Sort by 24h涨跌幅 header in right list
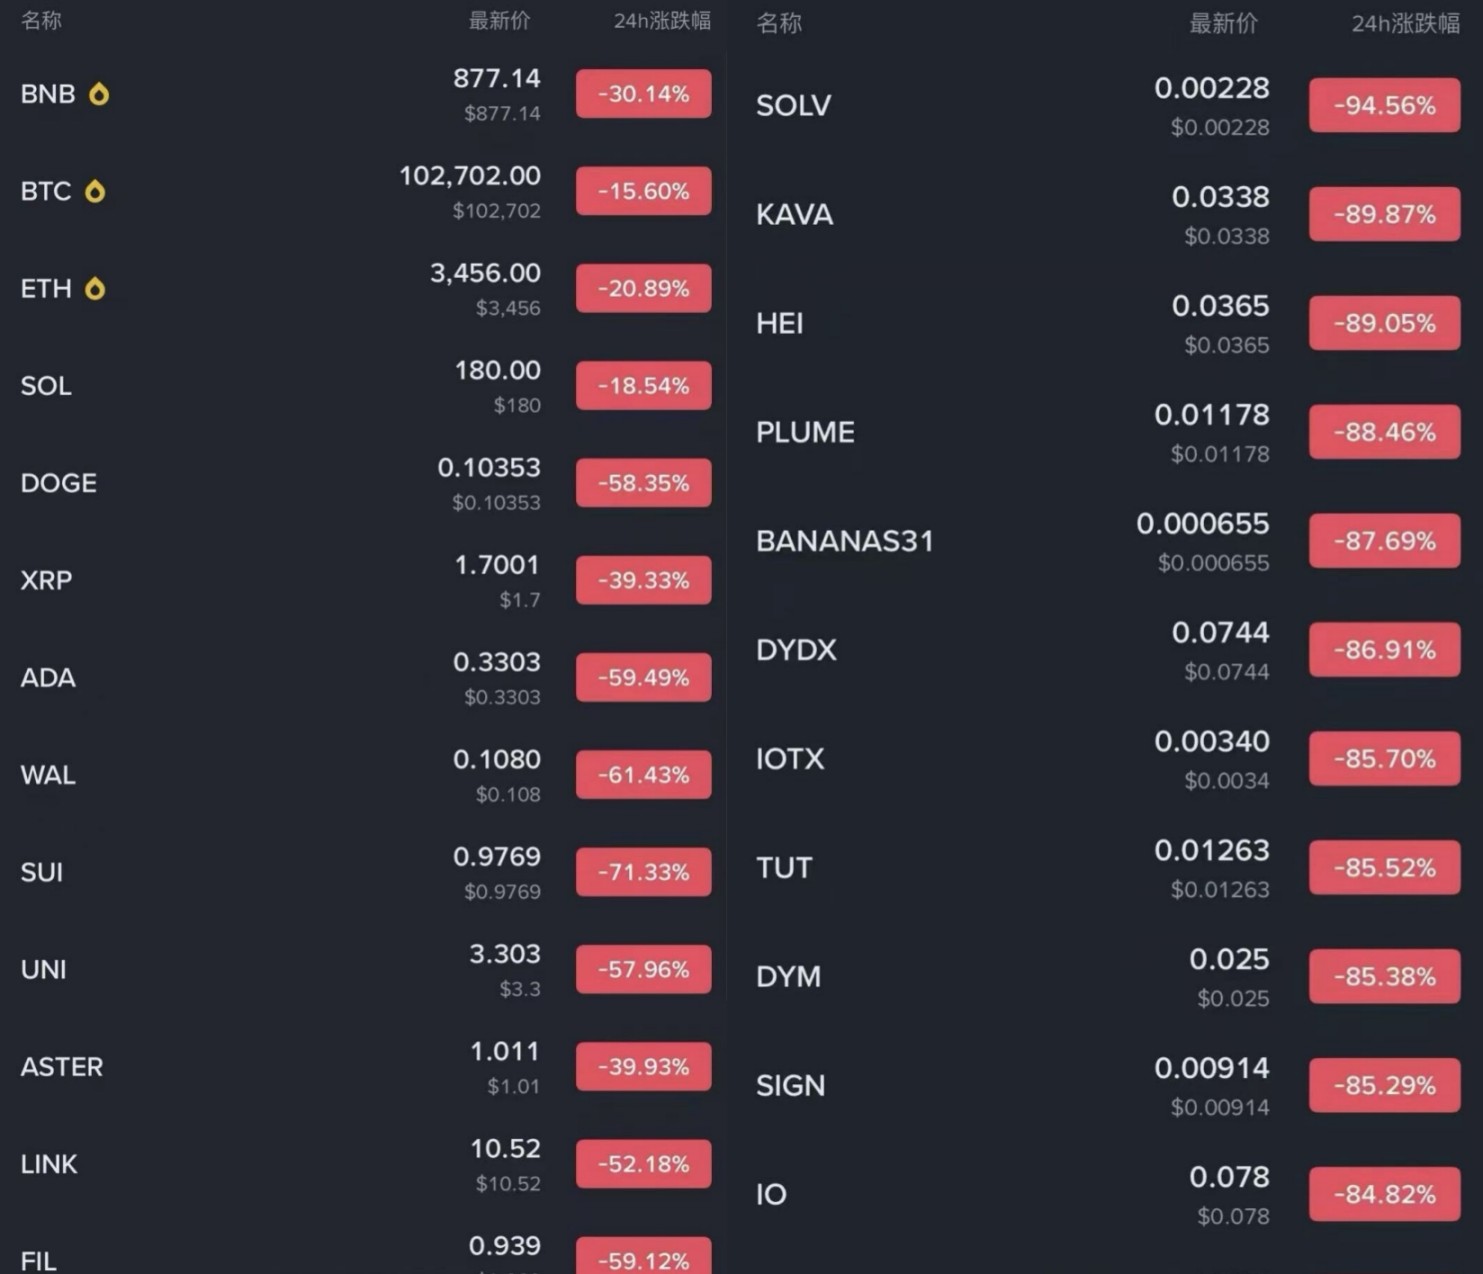This screenshot has height=1274, width=1483. coord(1405,24)
